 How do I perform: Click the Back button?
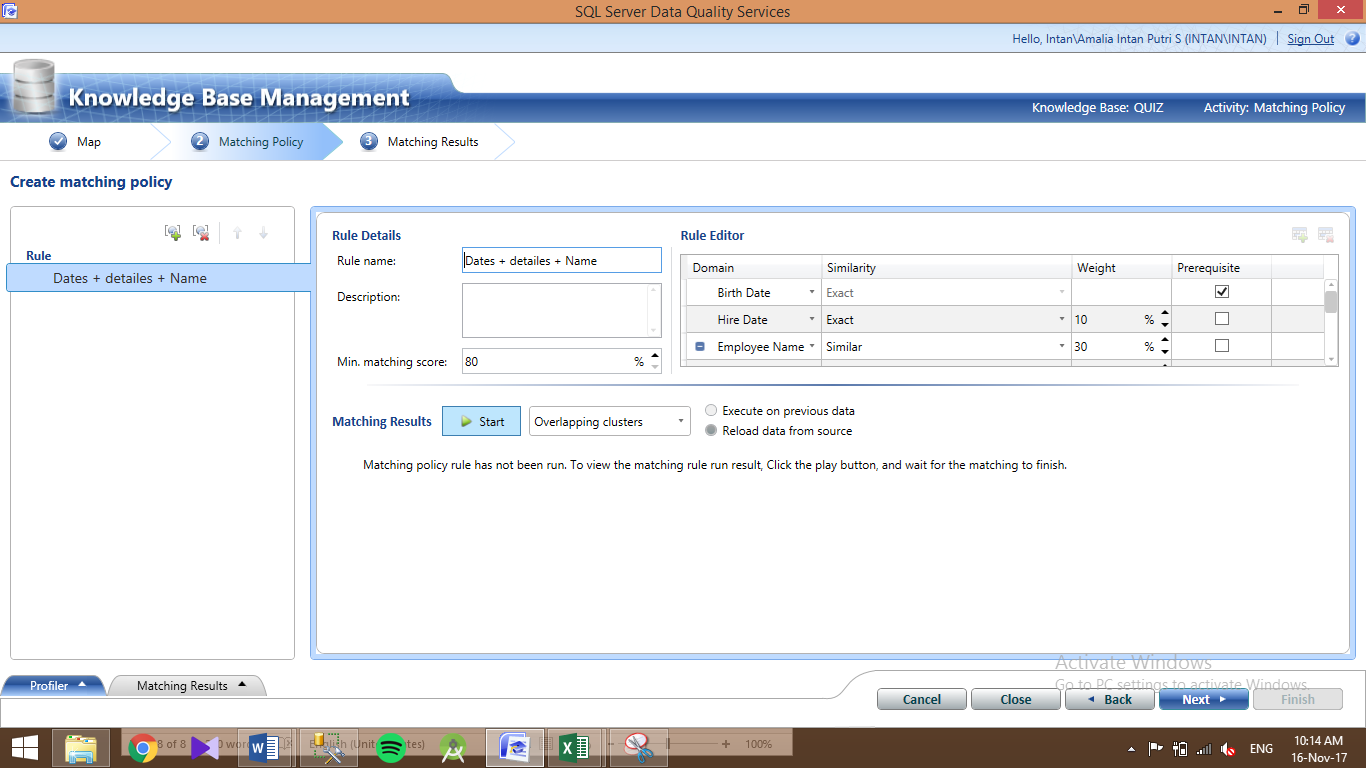[x=1110, y=700]
